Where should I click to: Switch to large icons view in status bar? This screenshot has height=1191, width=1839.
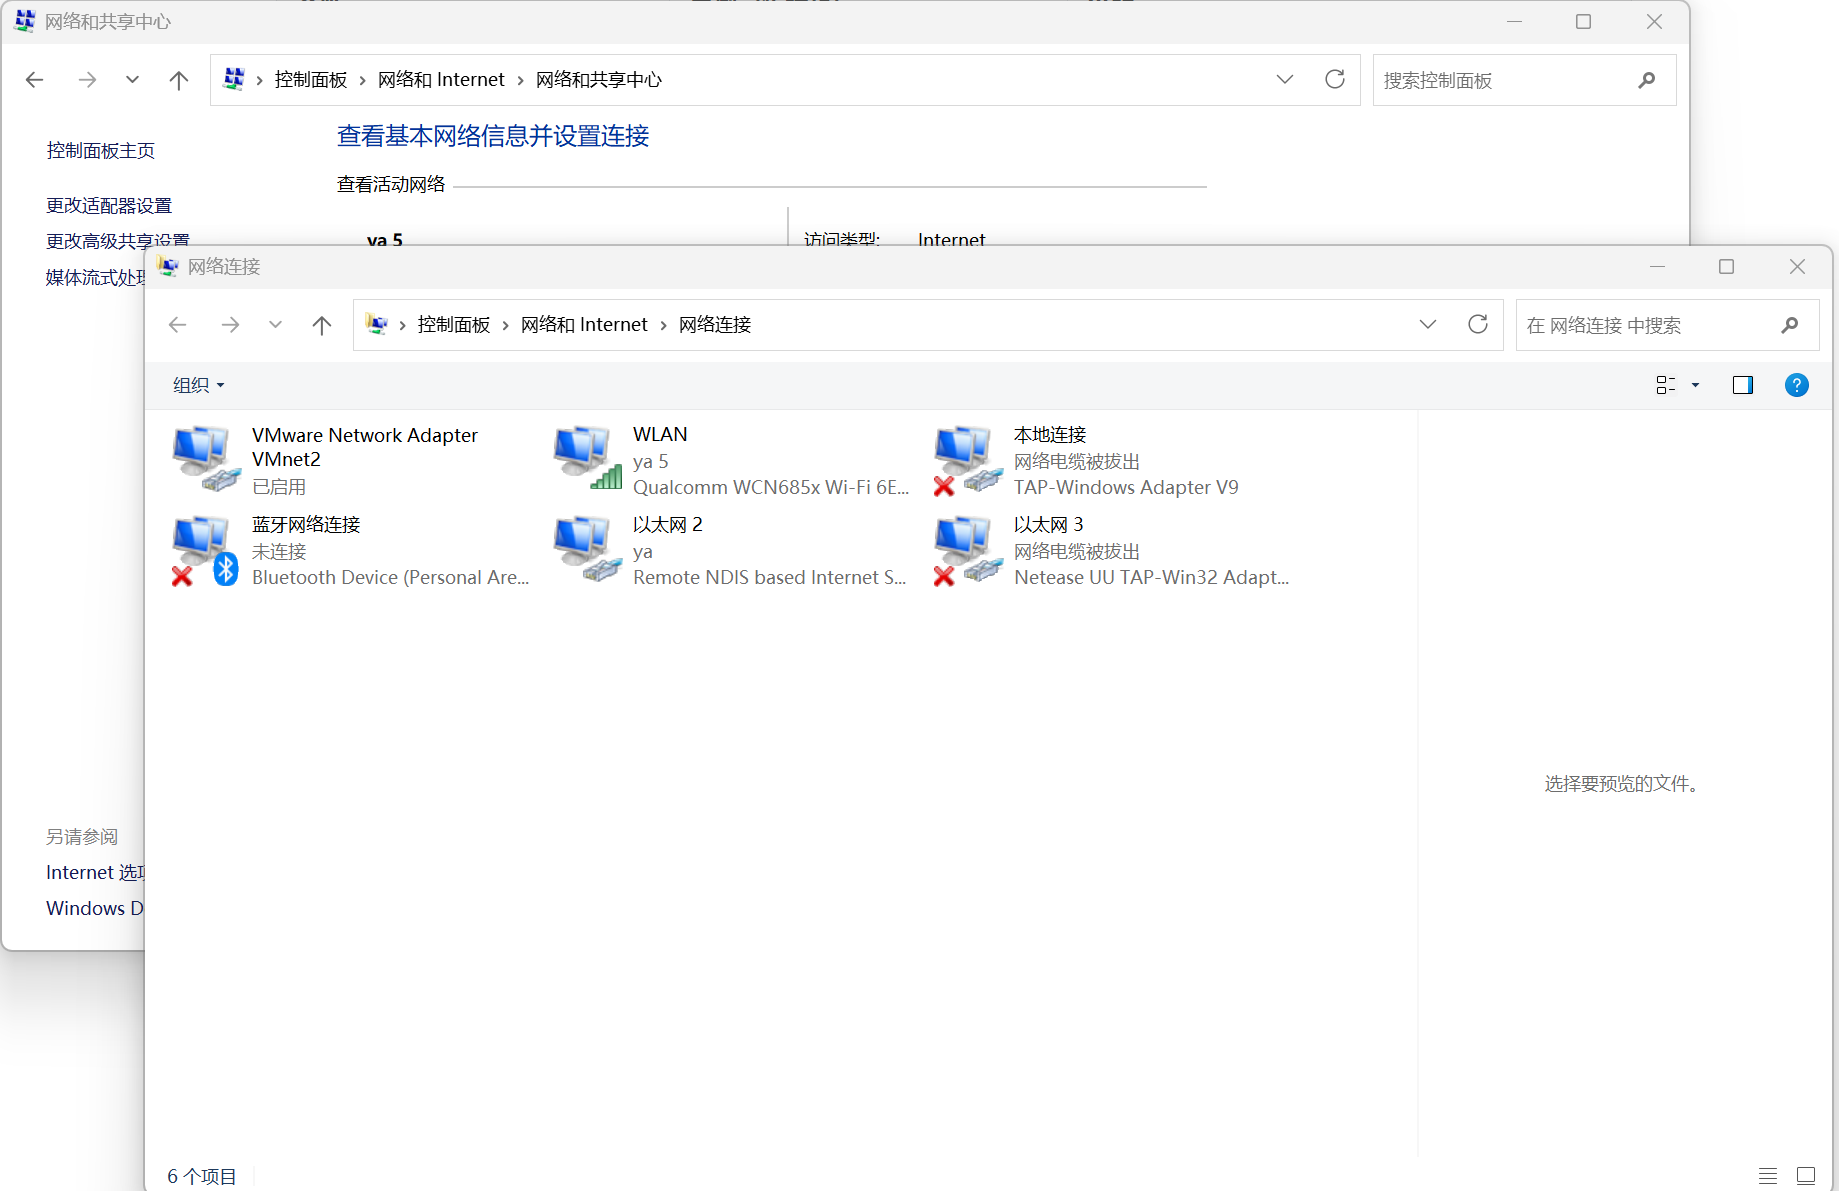1805,1176
